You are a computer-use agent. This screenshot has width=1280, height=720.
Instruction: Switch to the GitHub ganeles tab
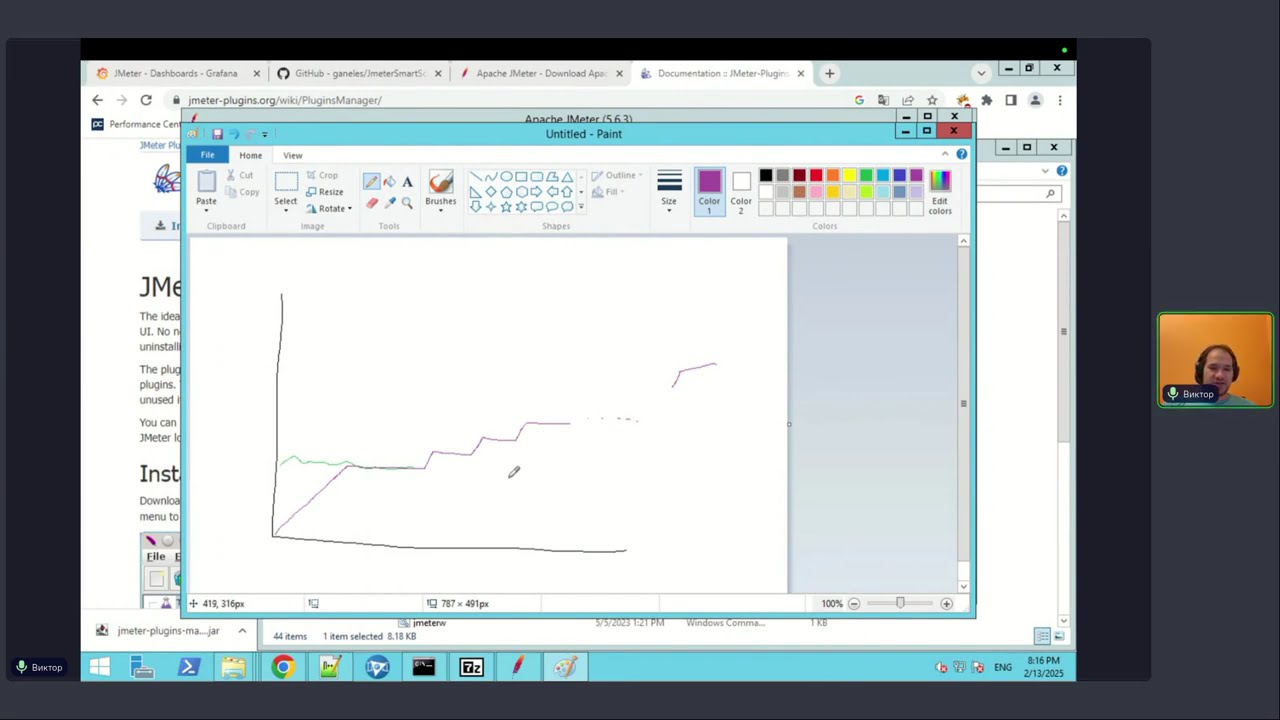[358, 73]
